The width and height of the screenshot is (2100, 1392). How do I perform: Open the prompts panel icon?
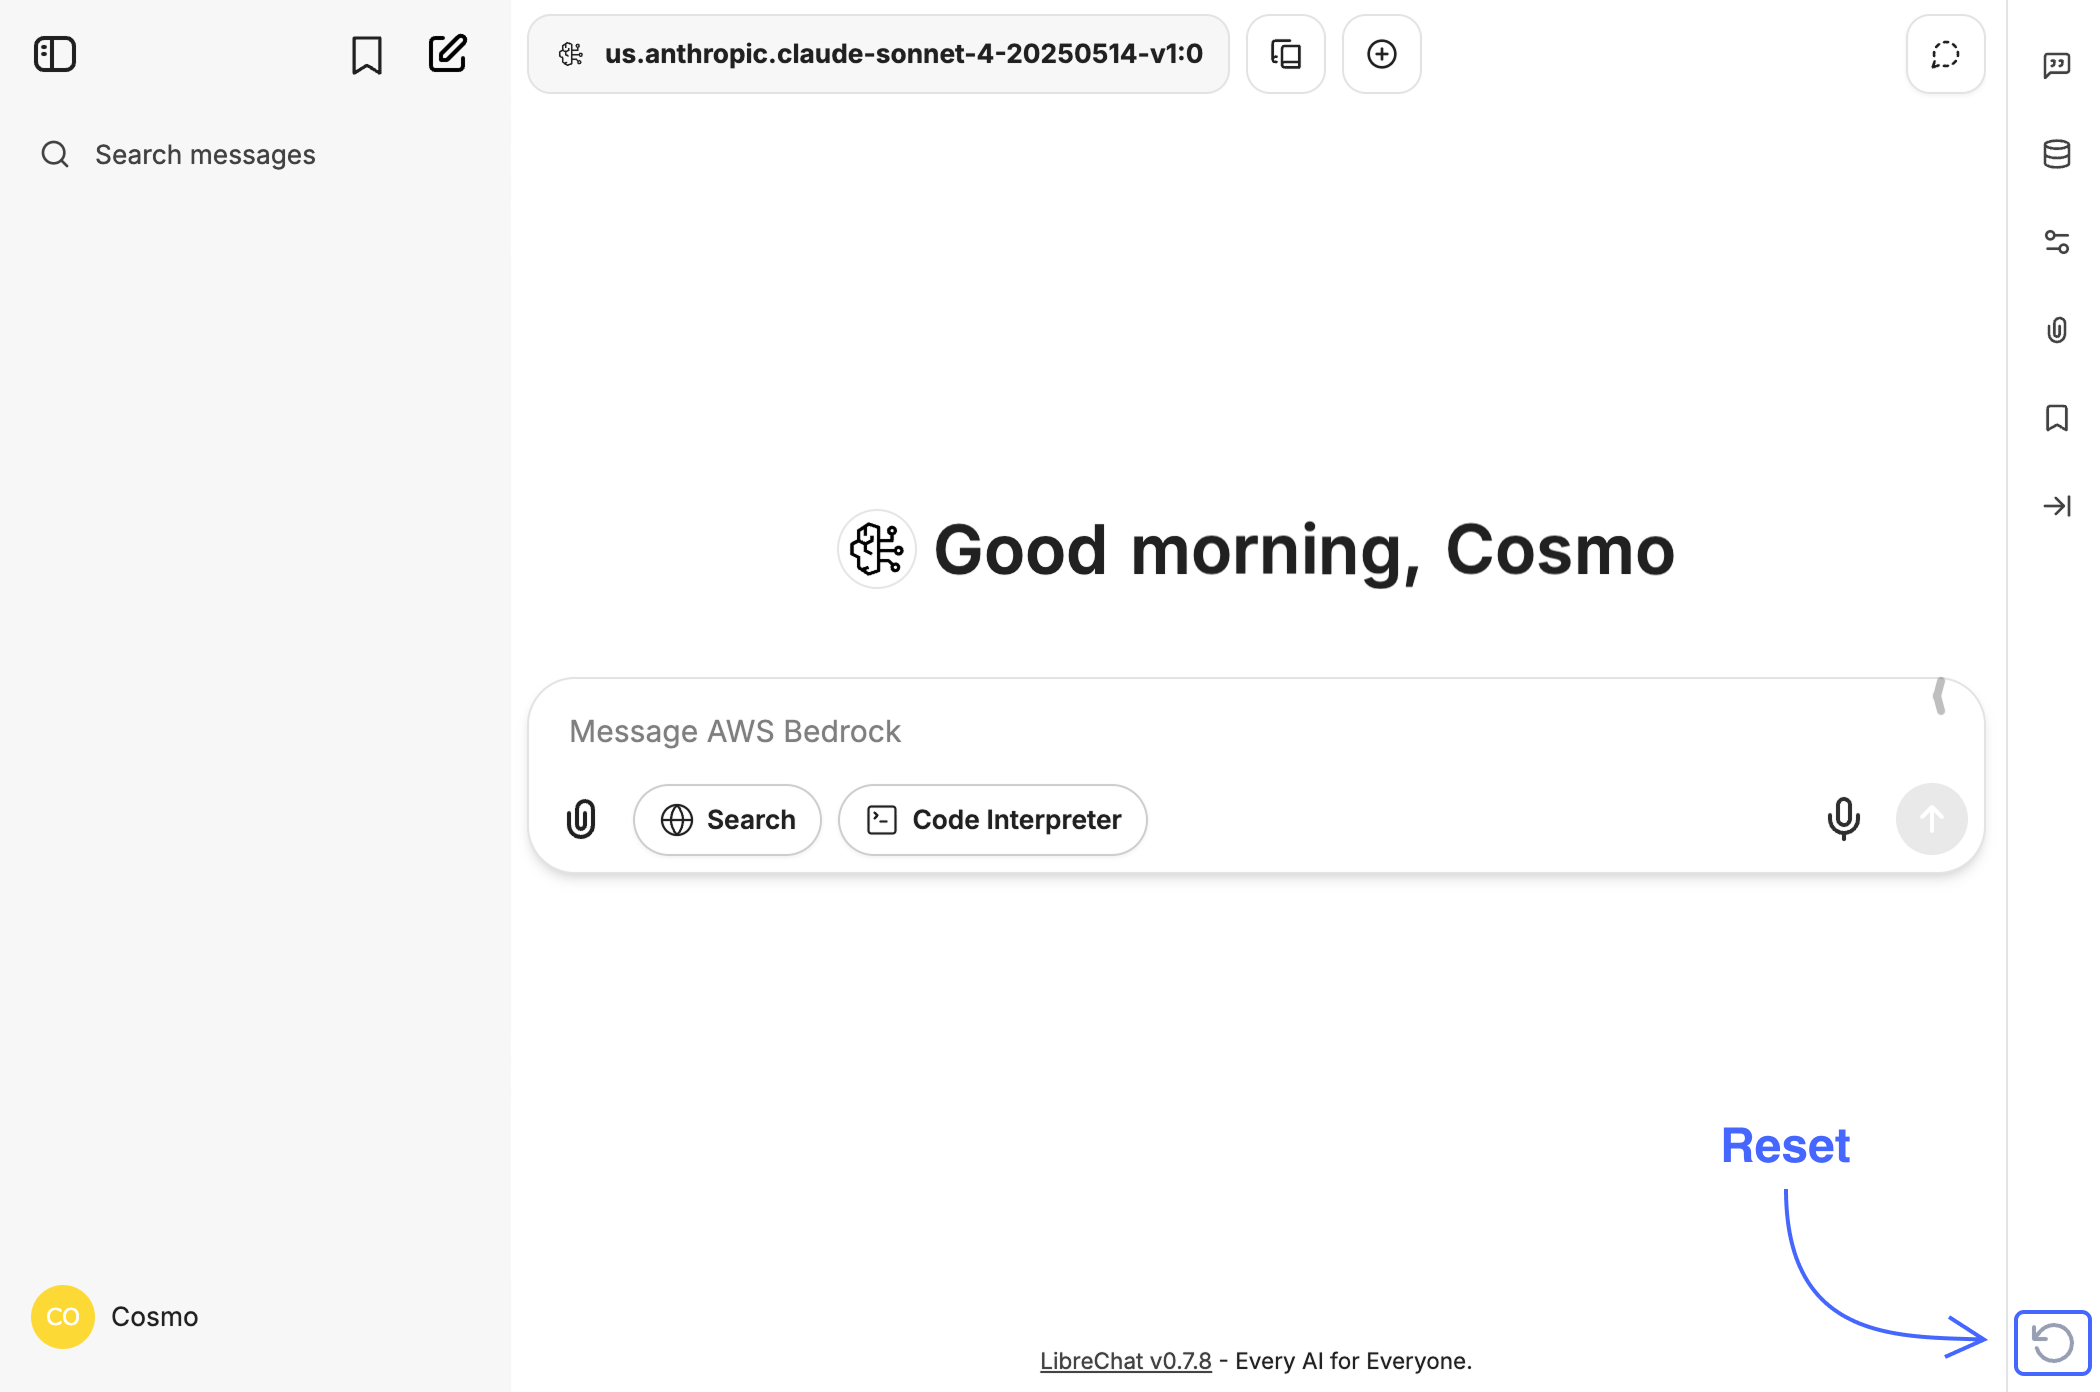2056,66
